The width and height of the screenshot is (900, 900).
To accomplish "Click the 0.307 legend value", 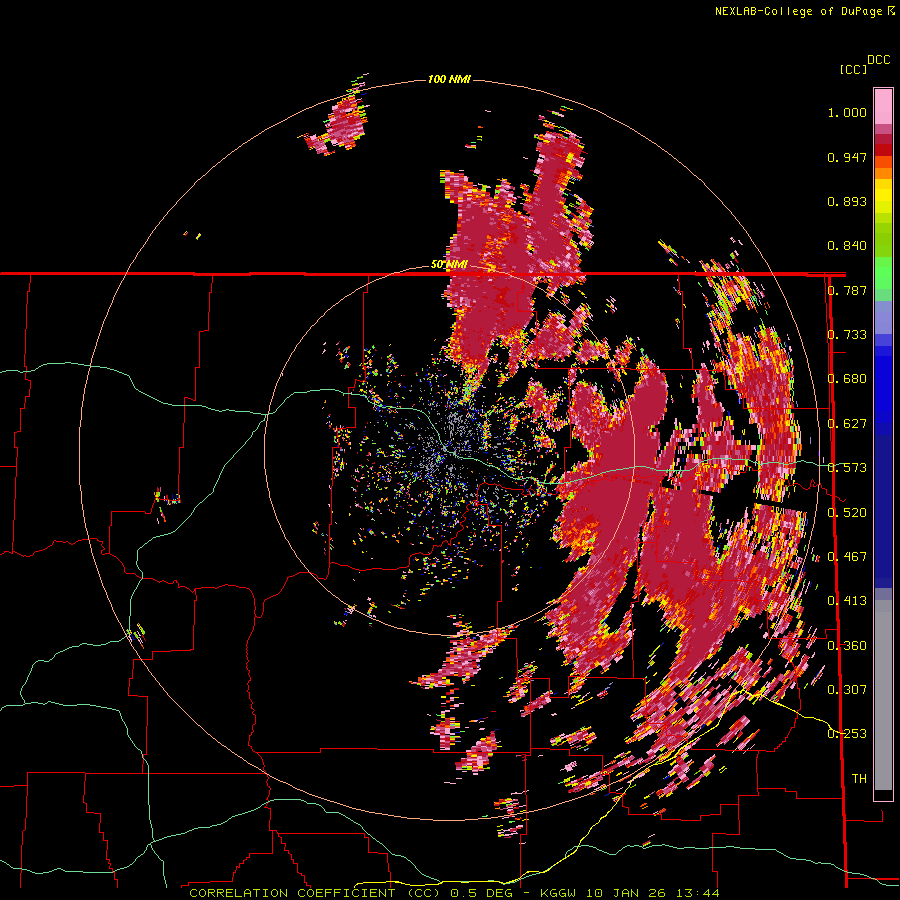I will (847, 689).
